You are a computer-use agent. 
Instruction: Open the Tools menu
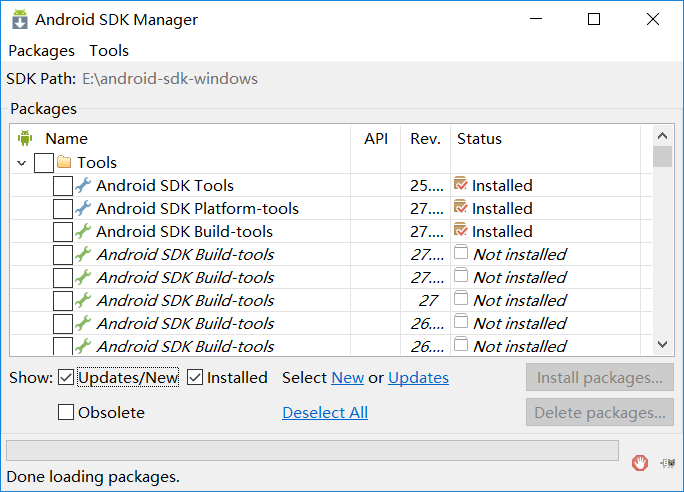pyautogui.click(x=109, y=51)
